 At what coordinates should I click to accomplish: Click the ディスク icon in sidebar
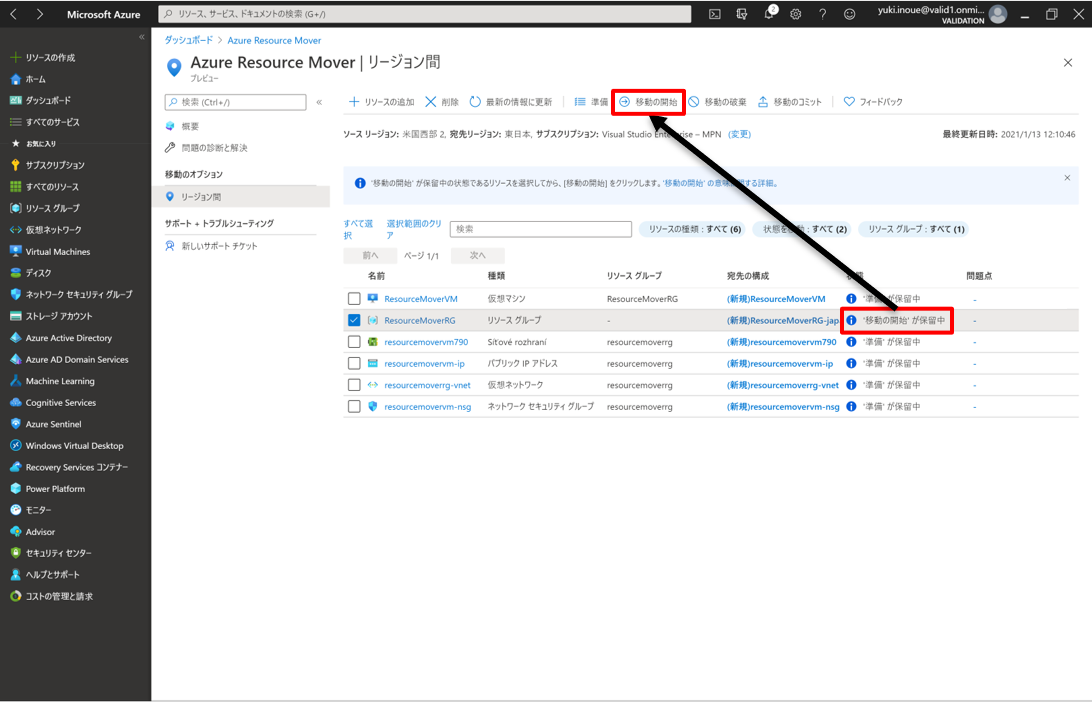tap(15, 273)
